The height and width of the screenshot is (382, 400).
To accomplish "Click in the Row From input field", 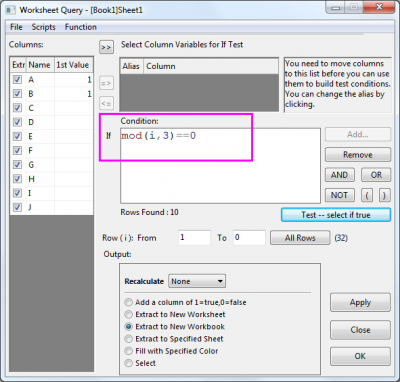I will click(194, 238).
